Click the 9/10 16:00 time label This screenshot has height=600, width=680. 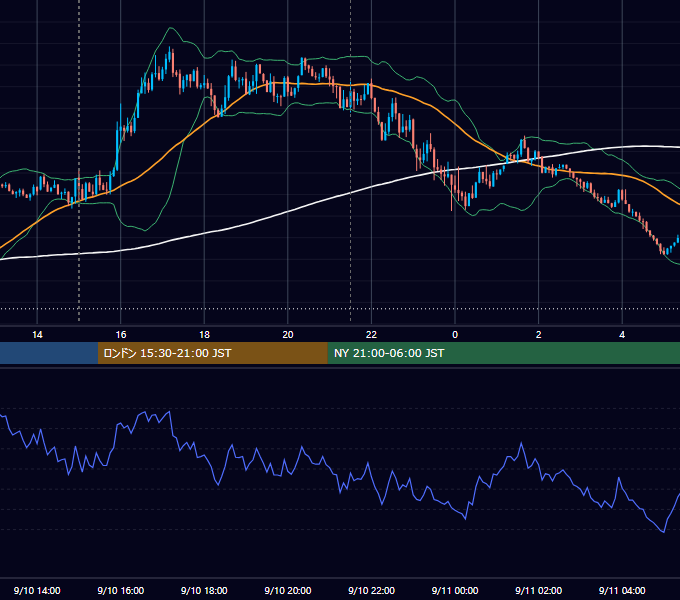(x=121, y=590)
